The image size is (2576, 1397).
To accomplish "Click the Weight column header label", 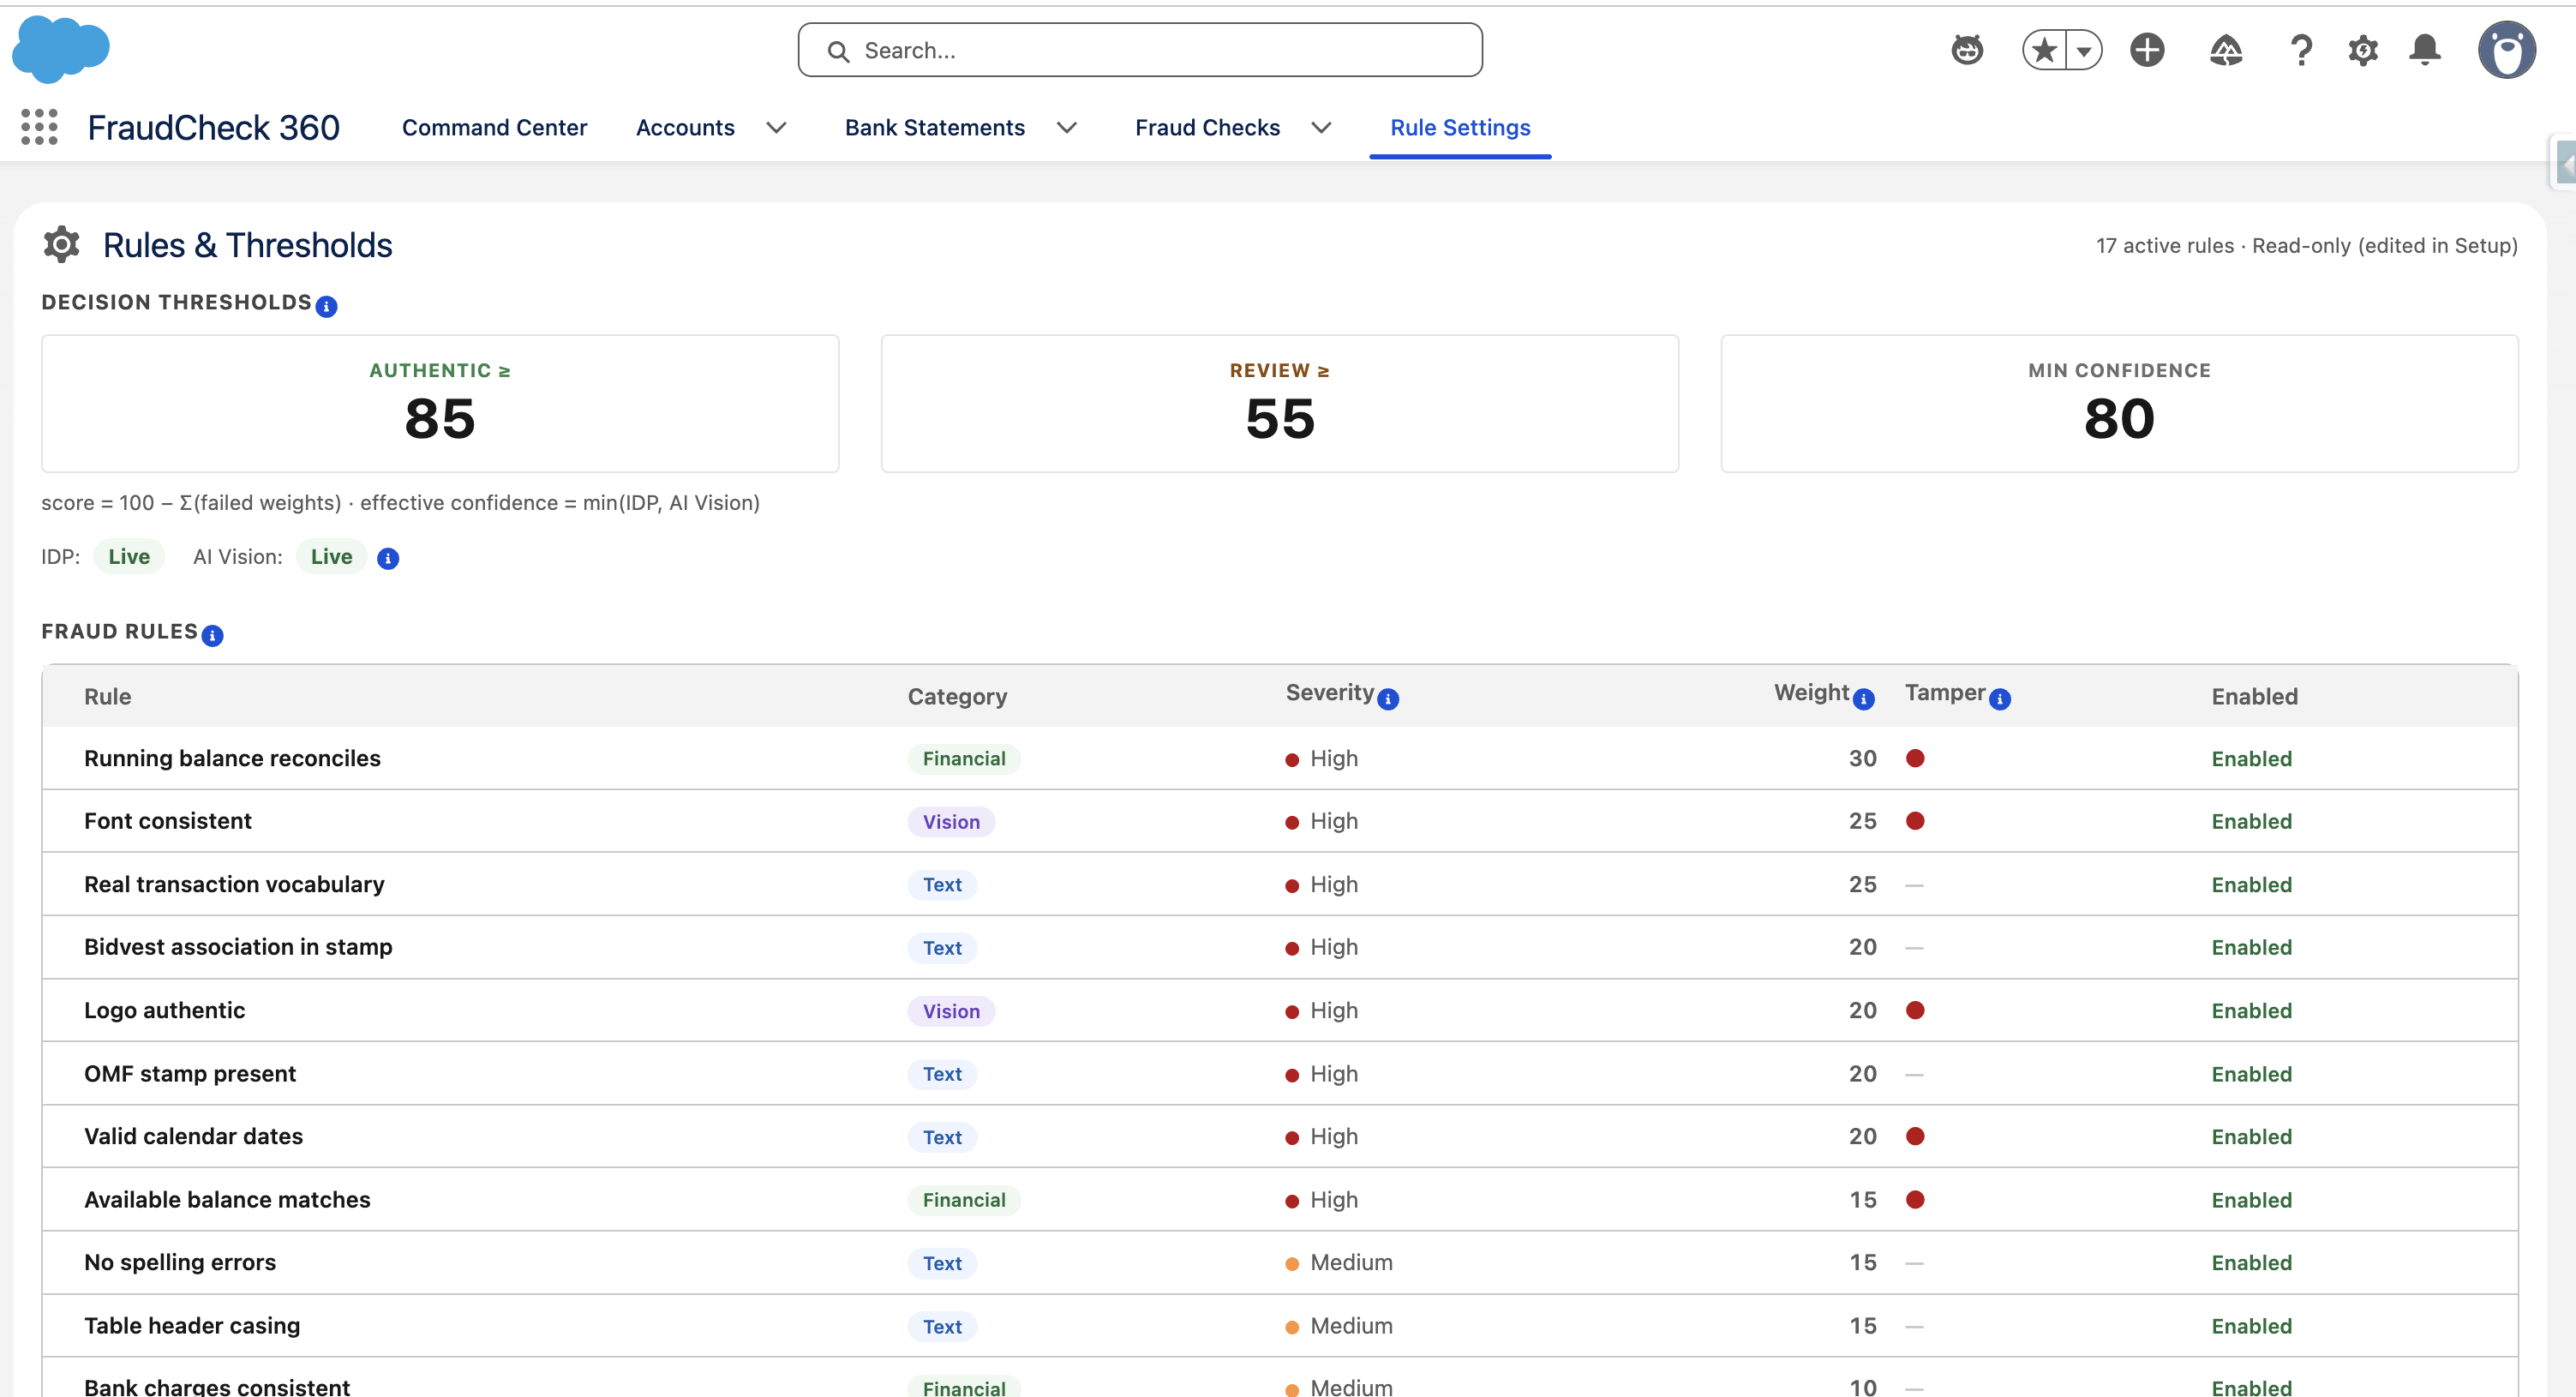I will pos(1811,693).
